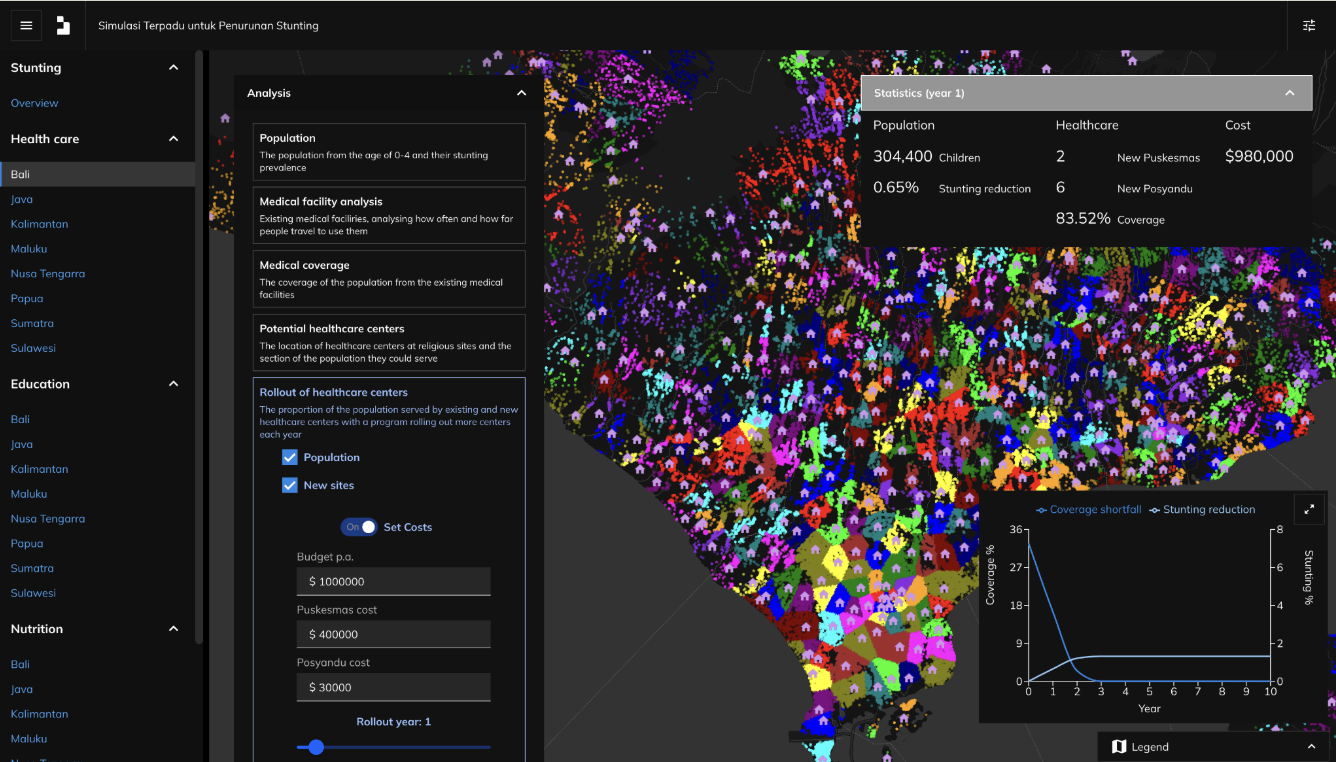
Task: Uncheck the Population checkbox
Action: (x=290, y=457)
